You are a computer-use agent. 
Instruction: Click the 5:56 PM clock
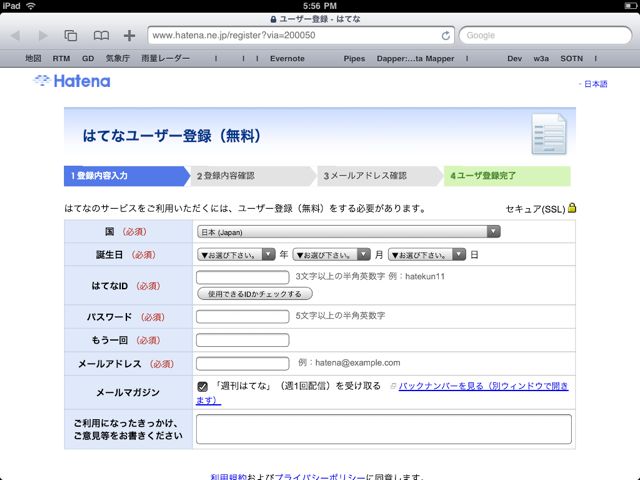[320, 6]
